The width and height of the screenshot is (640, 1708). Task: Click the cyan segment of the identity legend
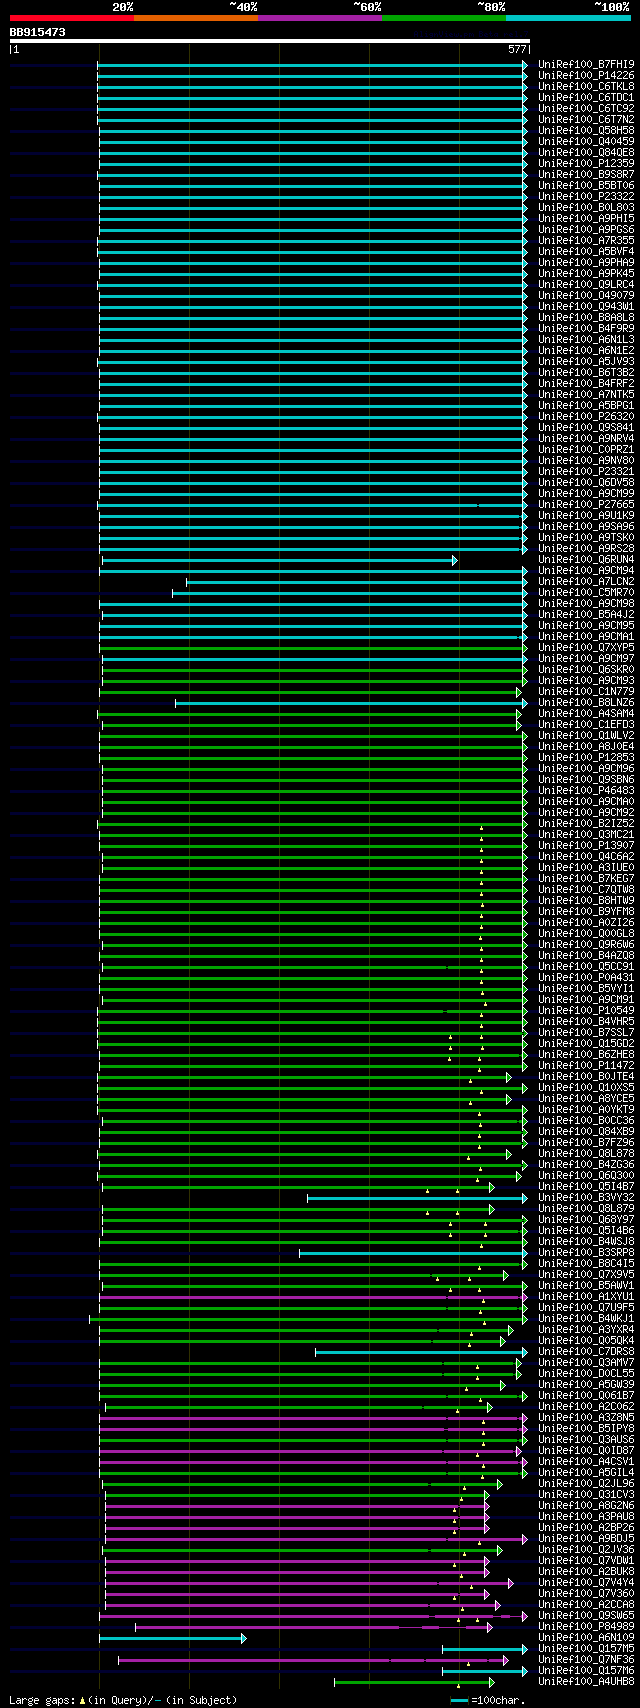(567, 17)
